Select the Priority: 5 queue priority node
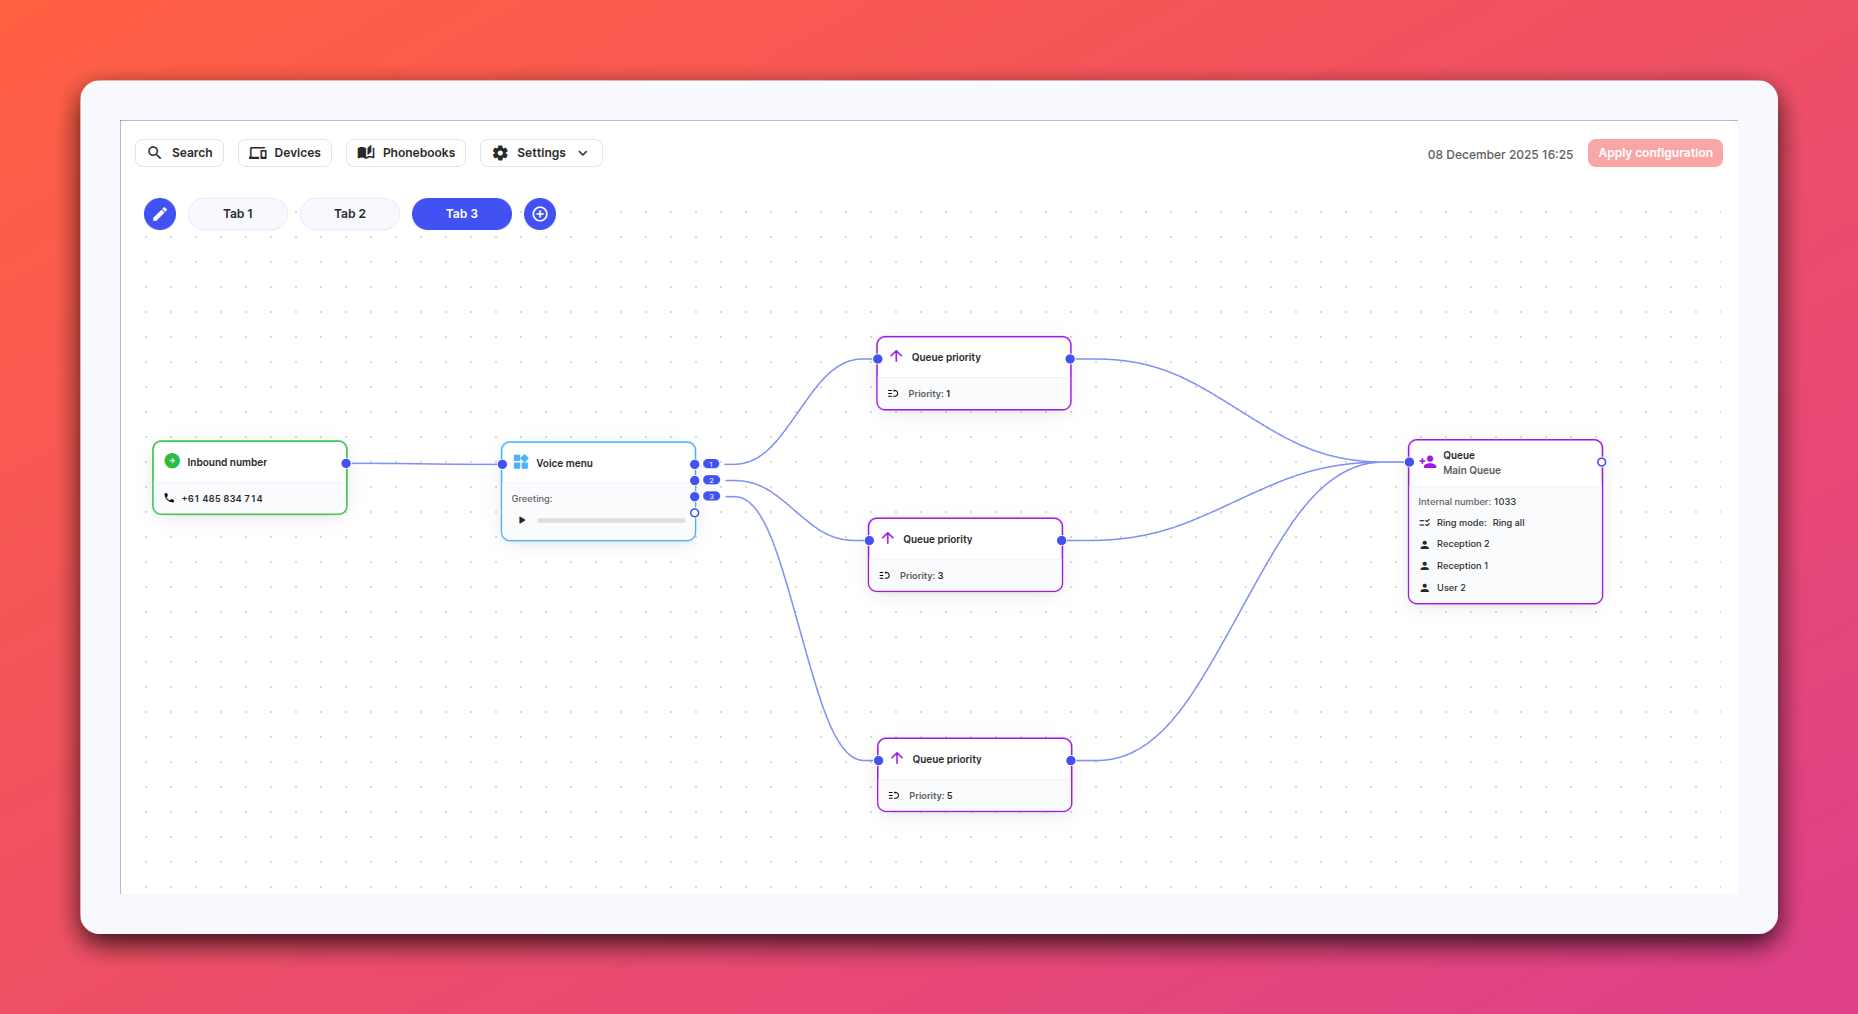 tap(974, 775)
